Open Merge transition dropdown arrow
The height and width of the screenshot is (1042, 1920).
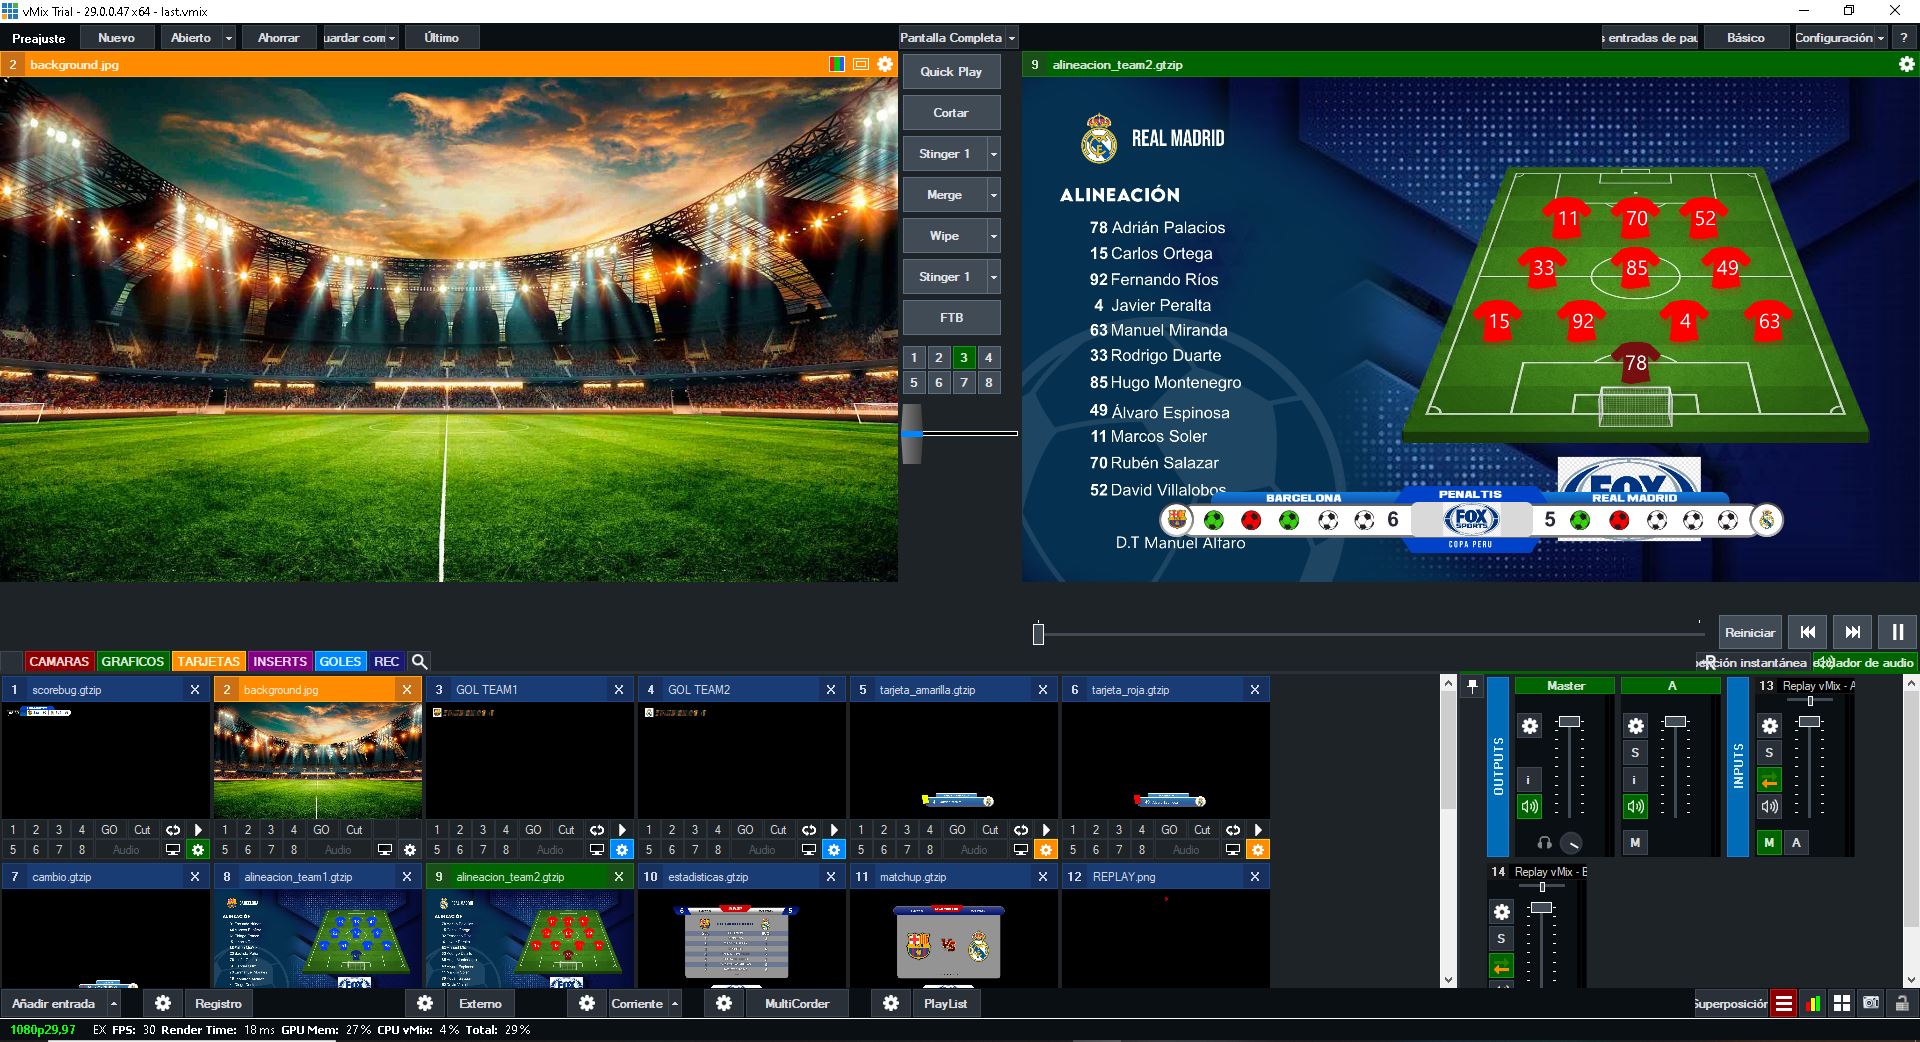993,195
